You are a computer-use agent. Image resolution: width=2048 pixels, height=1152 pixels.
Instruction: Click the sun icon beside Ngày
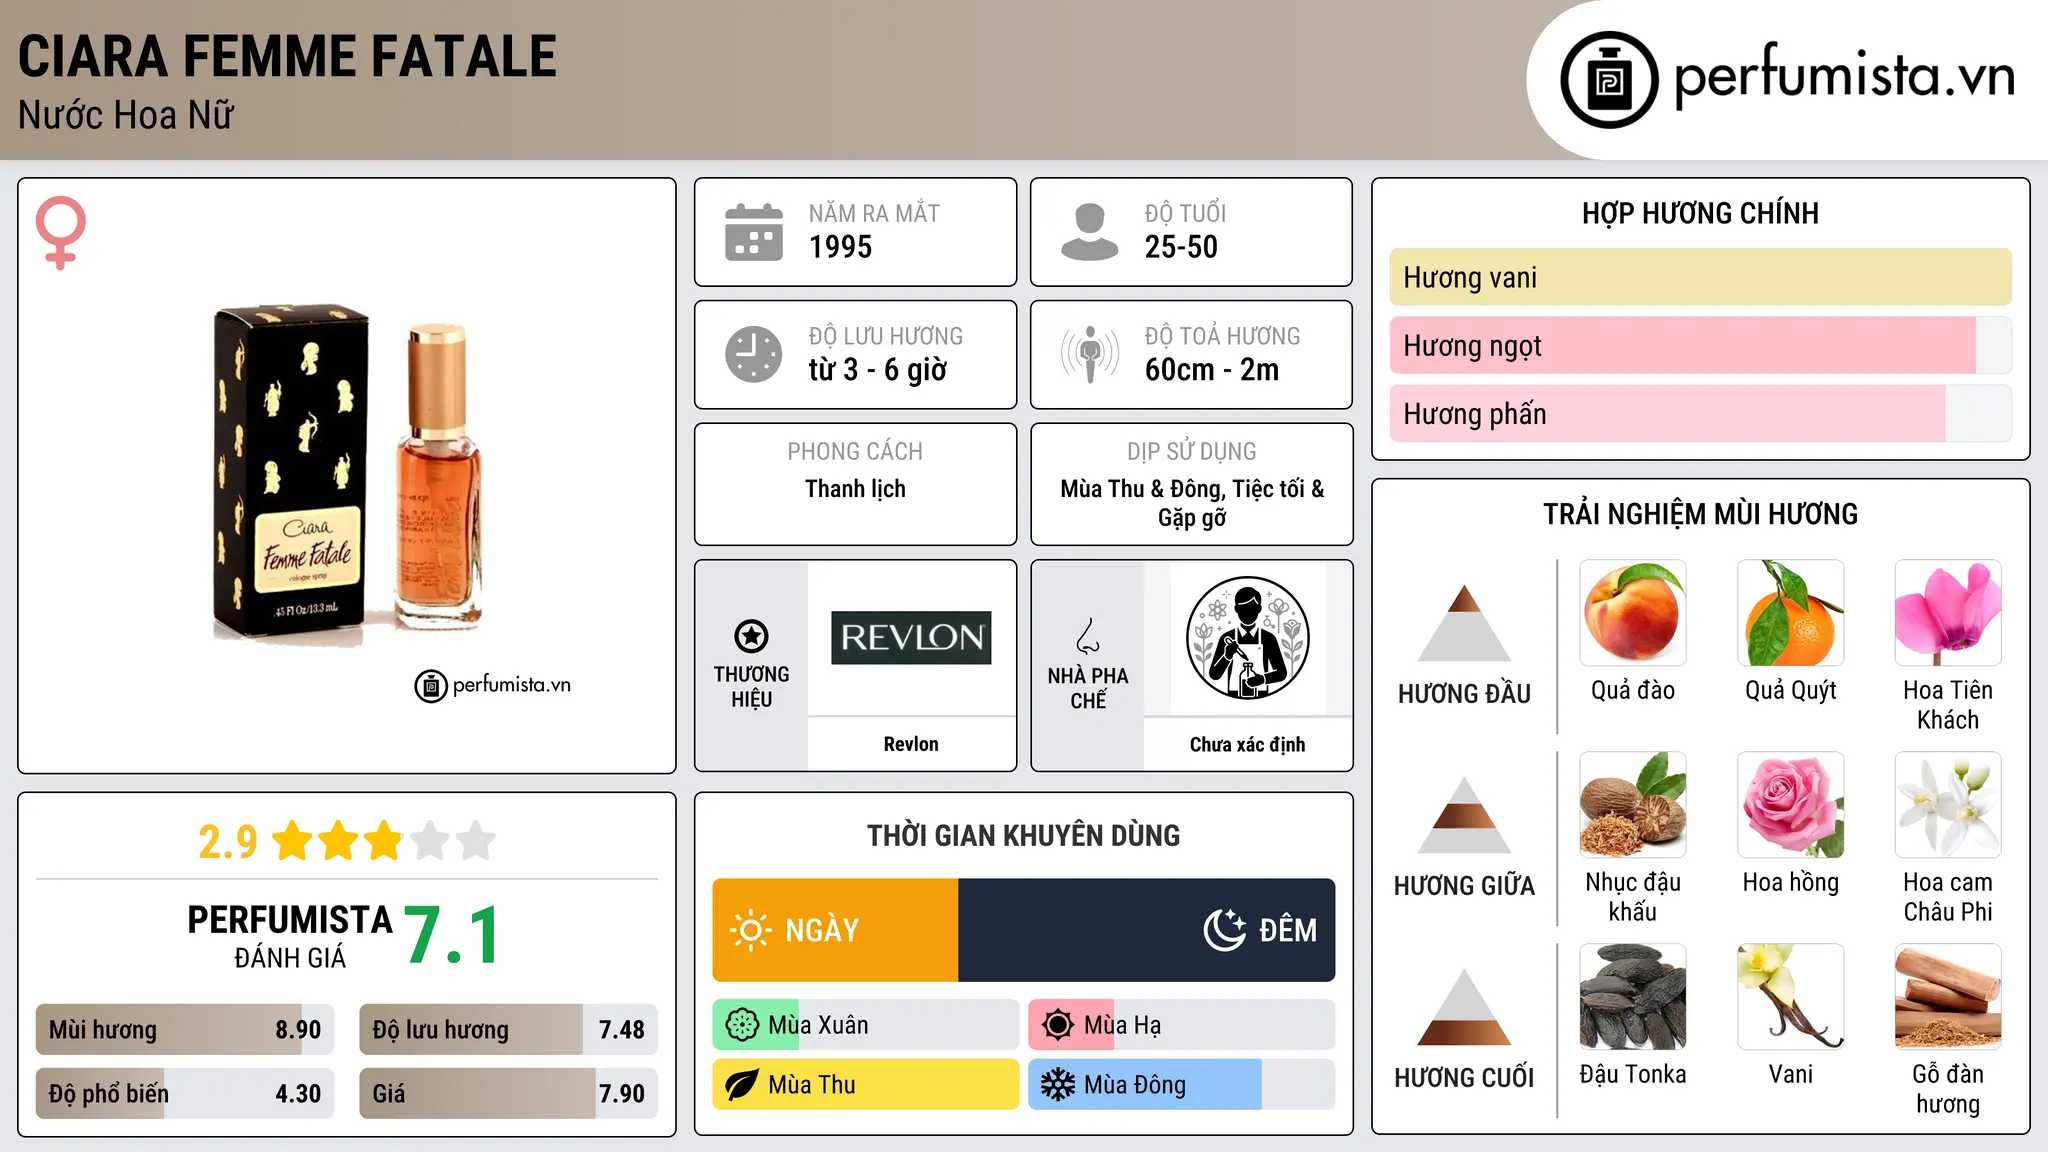point(751,930)
